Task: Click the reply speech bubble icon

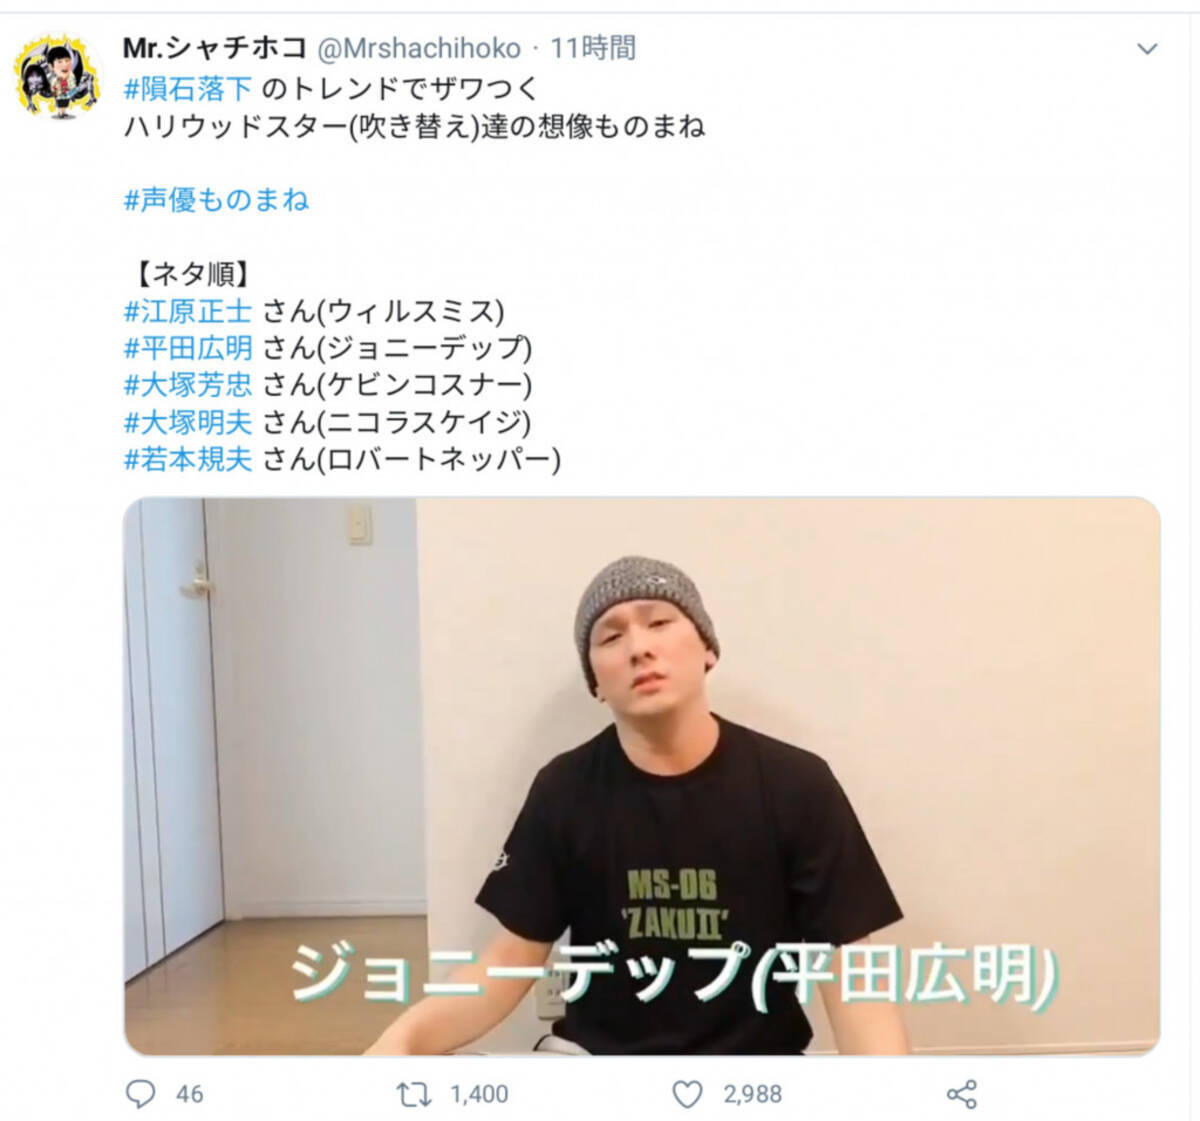Action: point(140,1094)
